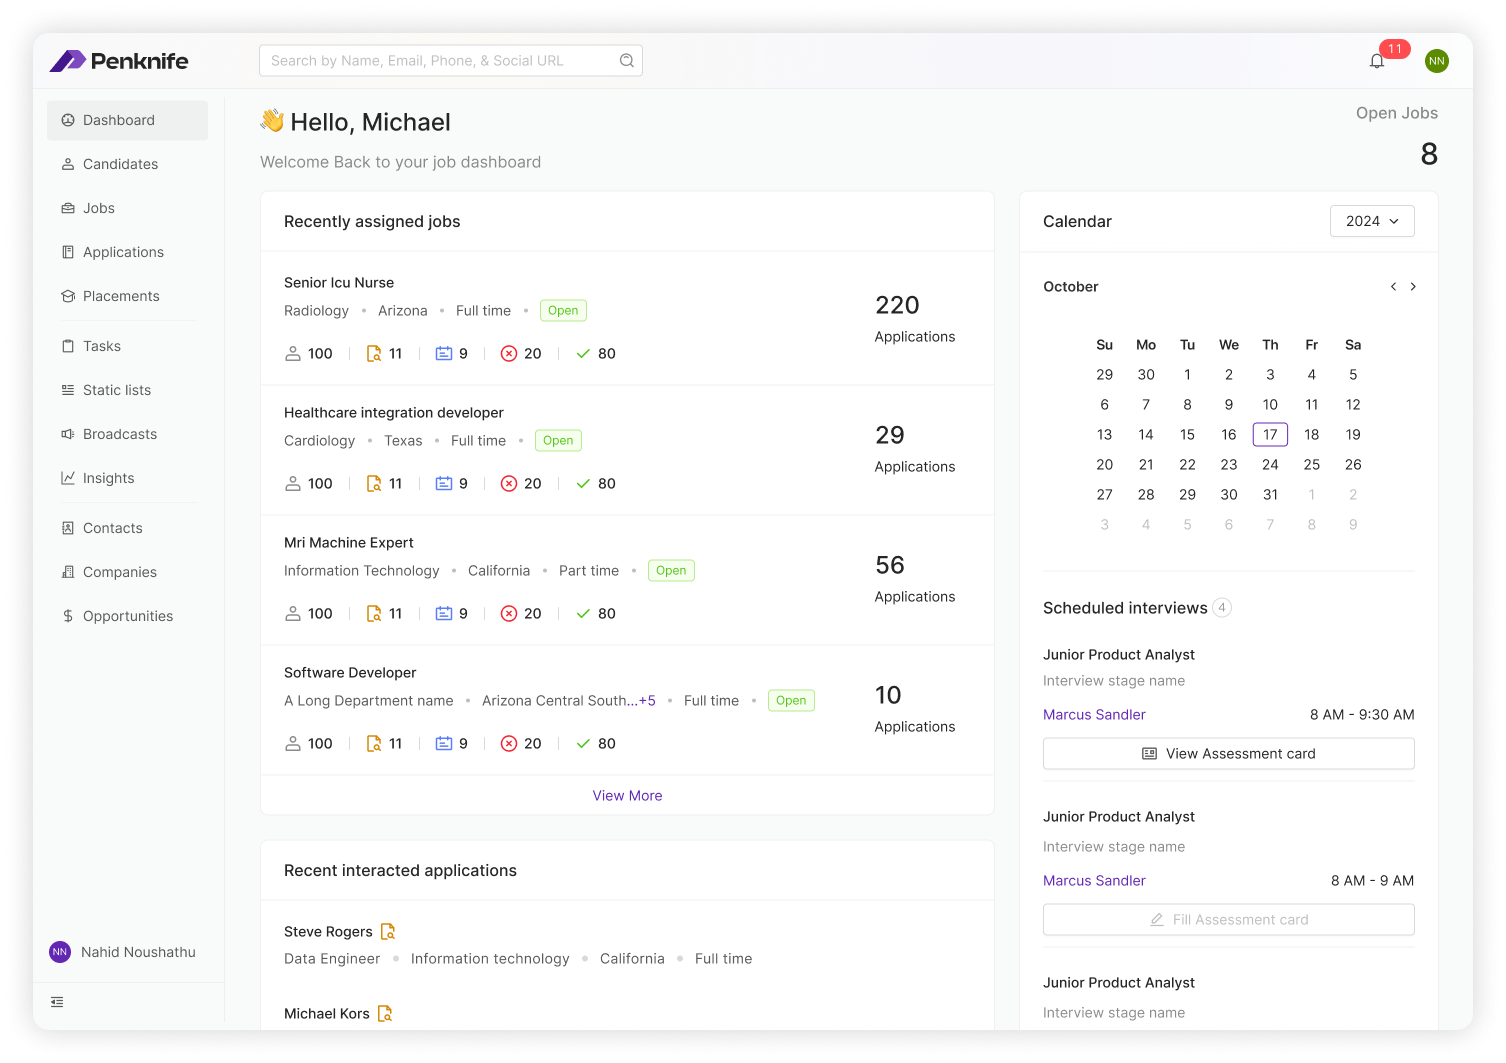Open Steve Rogers' resume document icon

pos(388,932)
